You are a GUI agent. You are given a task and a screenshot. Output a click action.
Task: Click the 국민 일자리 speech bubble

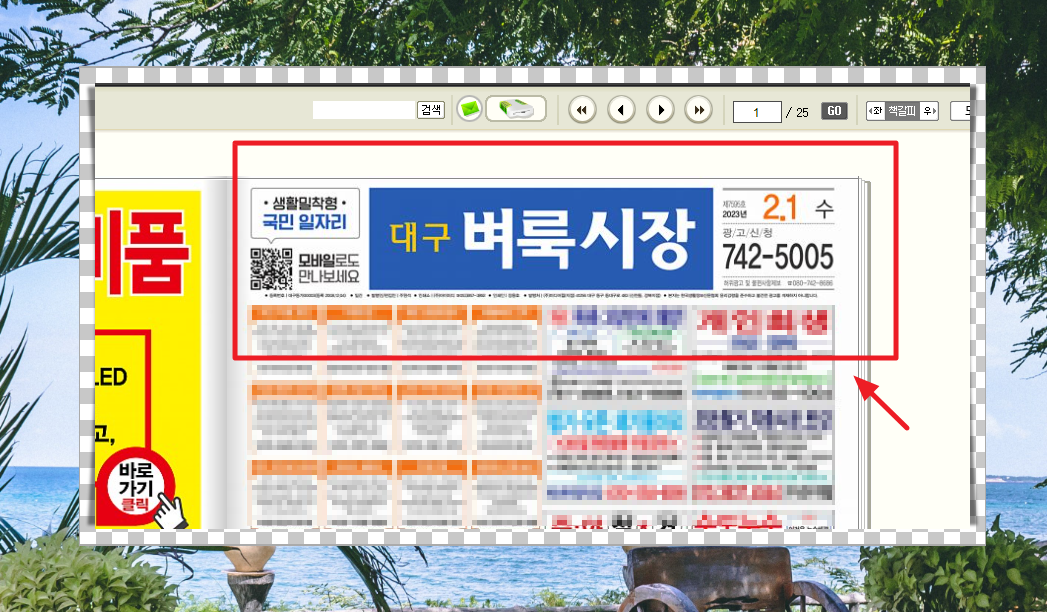click(x=305, y=214)
